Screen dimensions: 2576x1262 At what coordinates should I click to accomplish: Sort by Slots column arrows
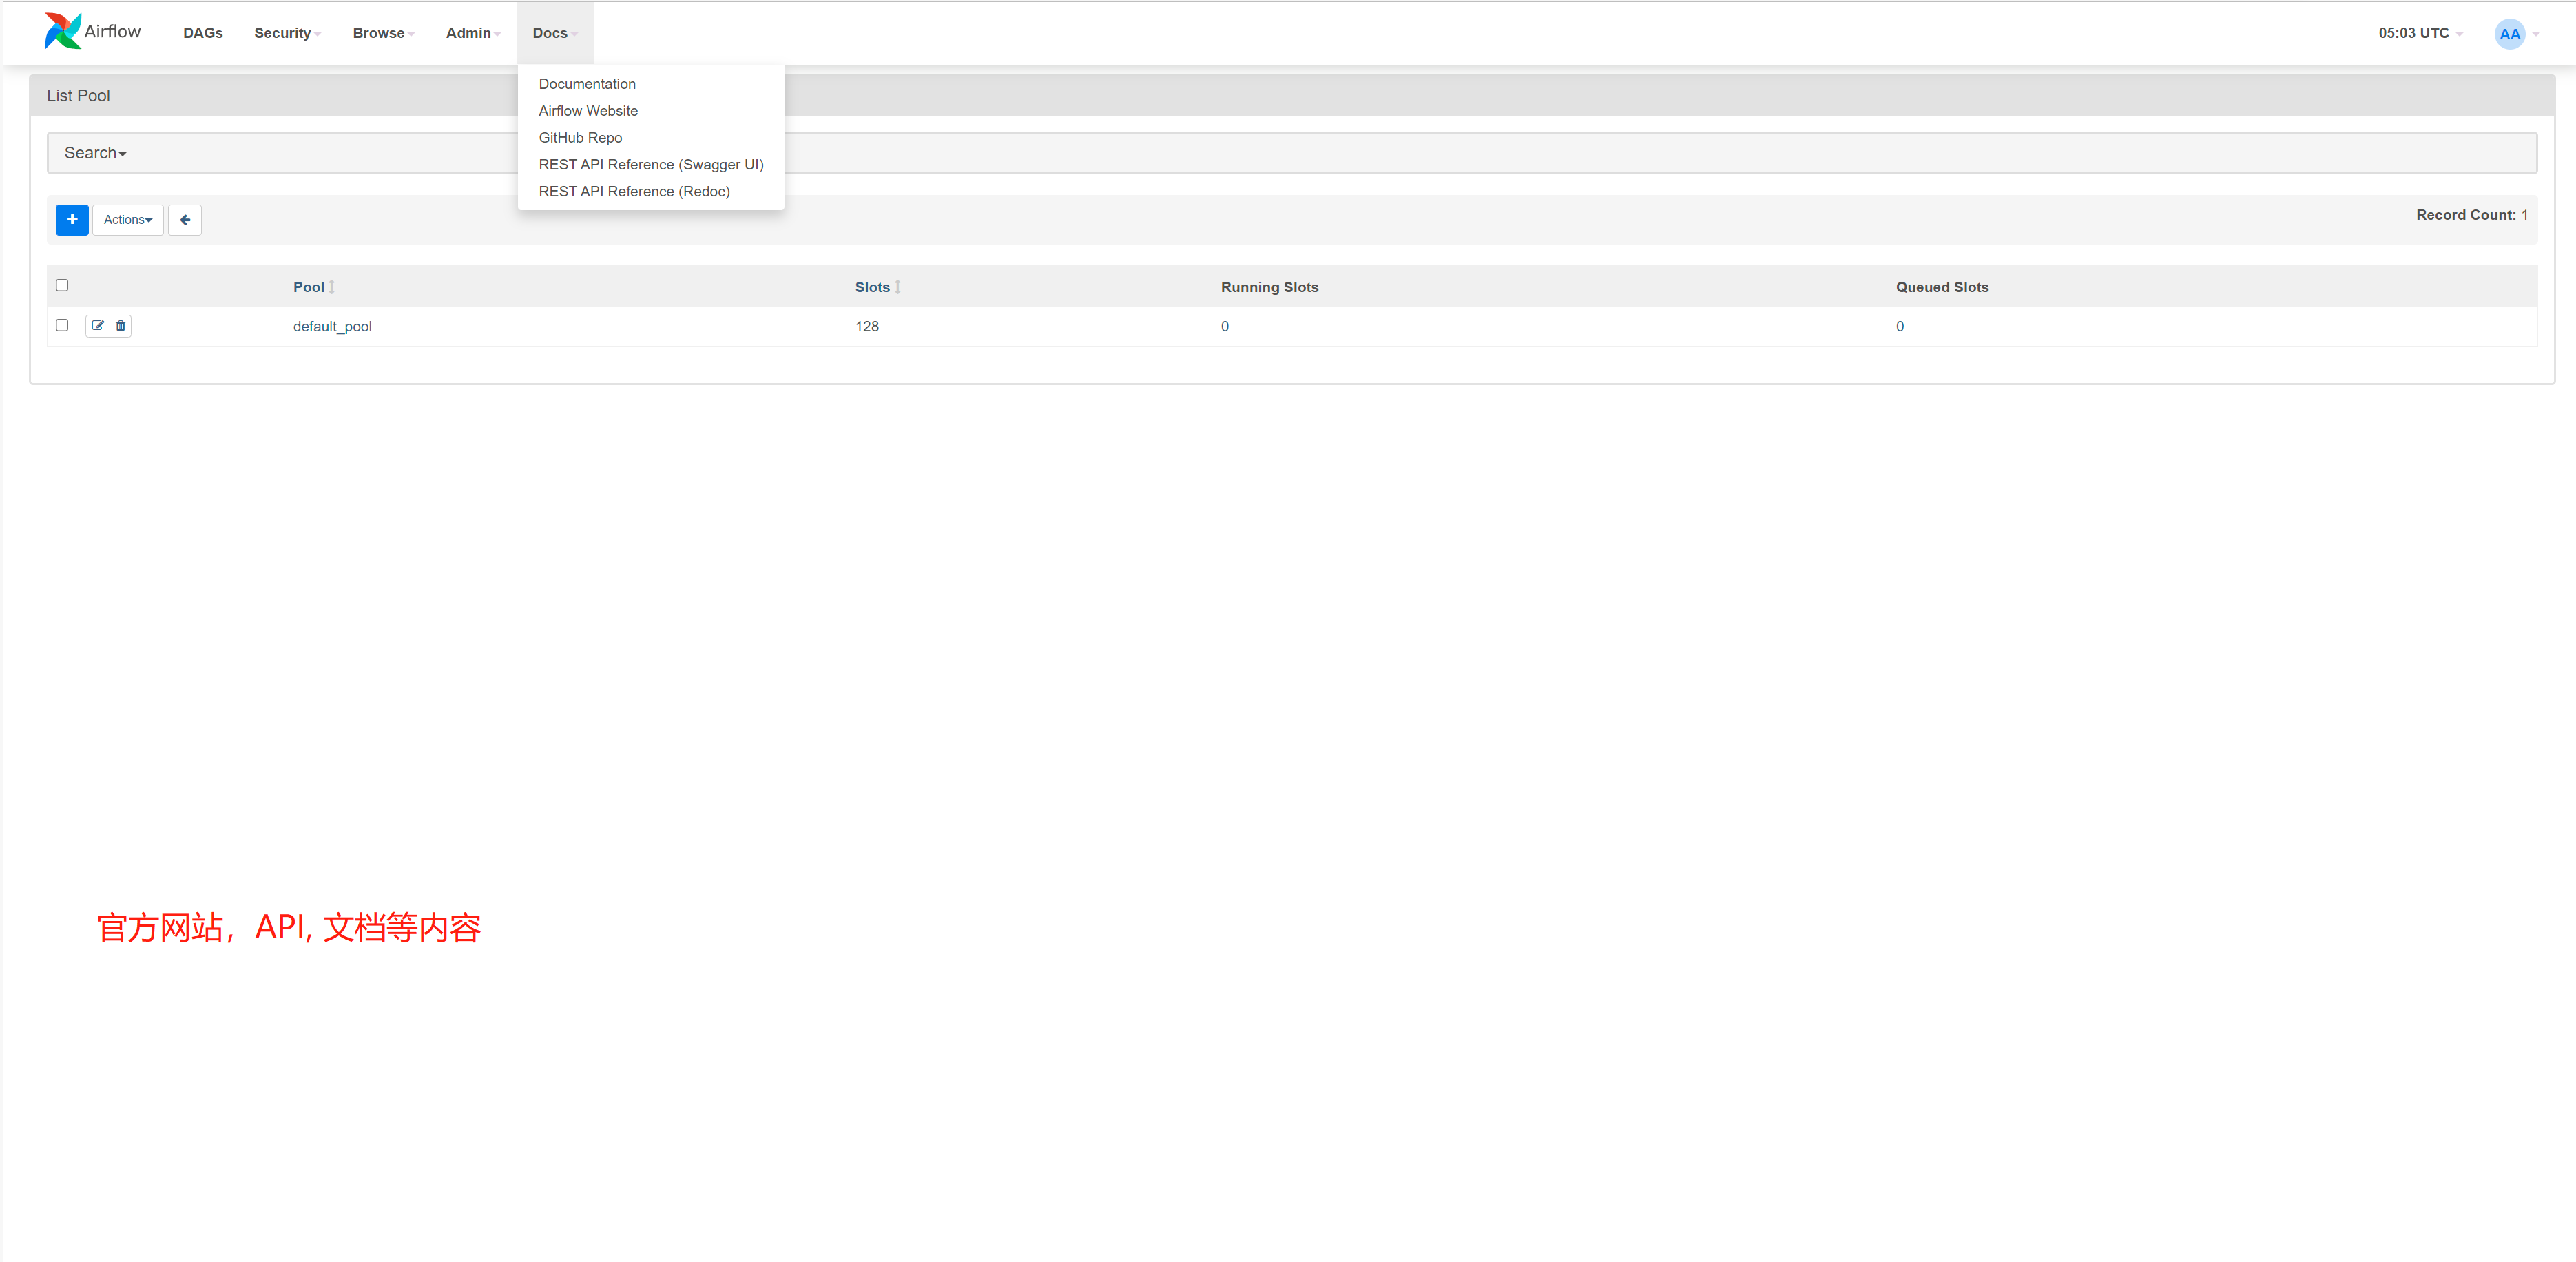tap(898, 288)
